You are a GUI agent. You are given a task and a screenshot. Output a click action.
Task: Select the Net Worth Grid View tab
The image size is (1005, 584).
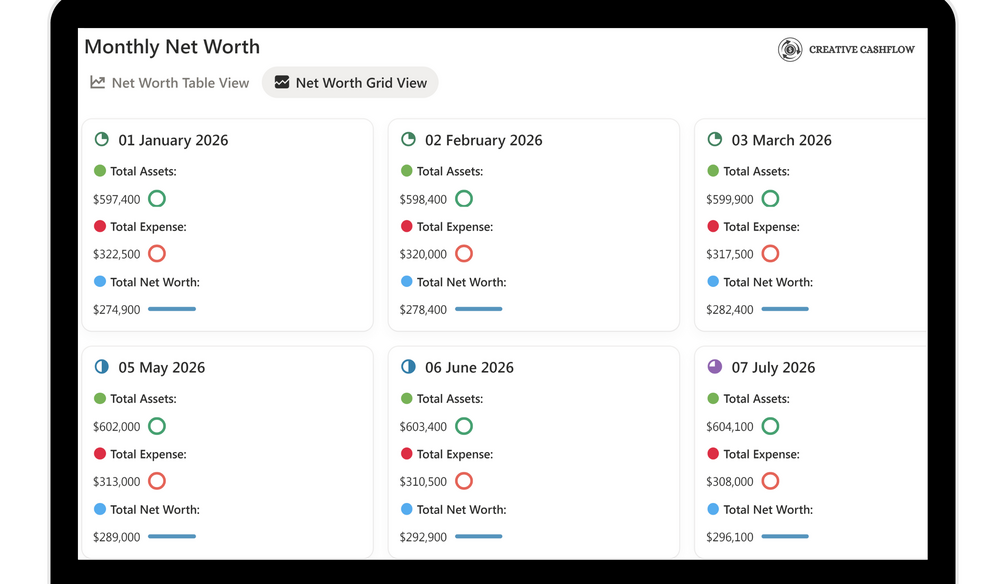coord(350,83)
